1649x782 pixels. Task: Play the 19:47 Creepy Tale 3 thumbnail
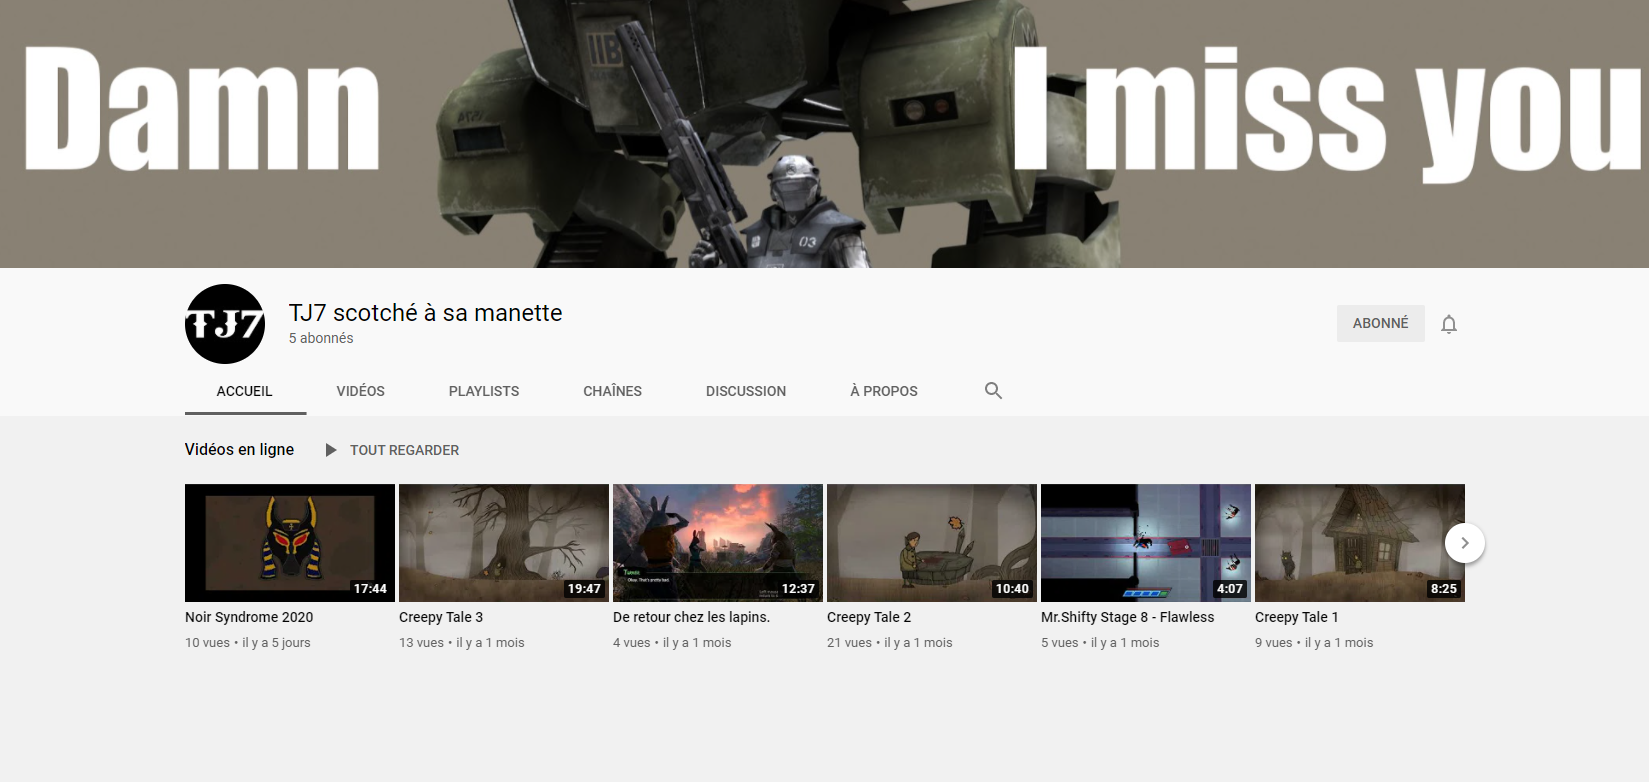[x=504, y=543]
